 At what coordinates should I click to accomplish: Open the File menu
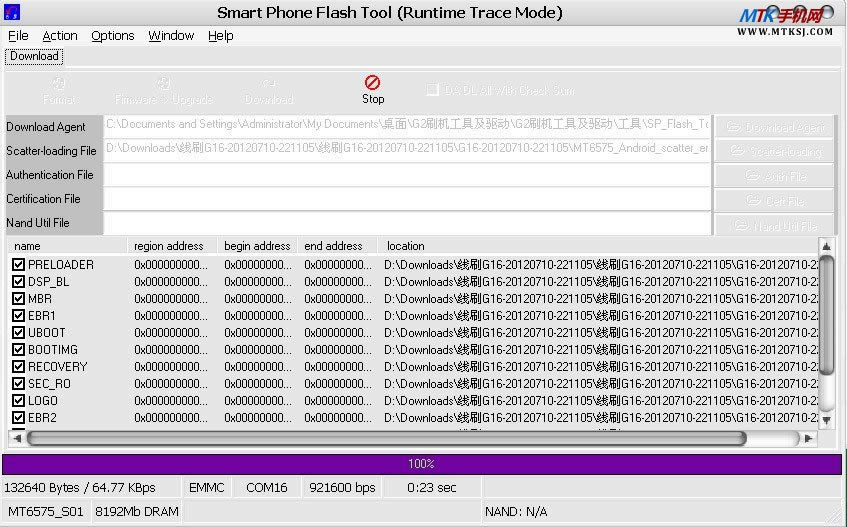[x=18, y=36]
